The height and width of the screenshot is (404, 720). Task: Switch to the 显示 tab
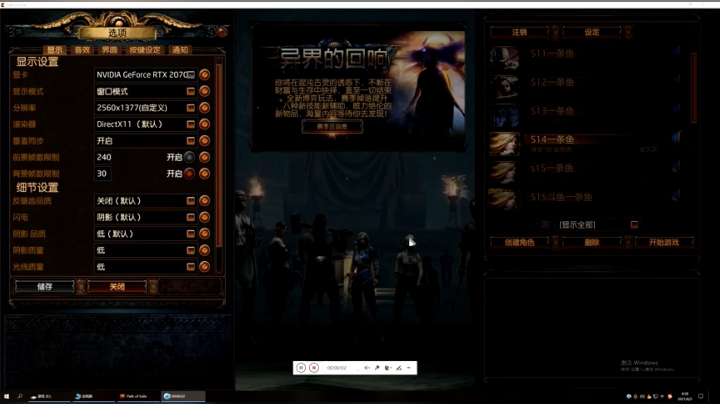[55, 50]
